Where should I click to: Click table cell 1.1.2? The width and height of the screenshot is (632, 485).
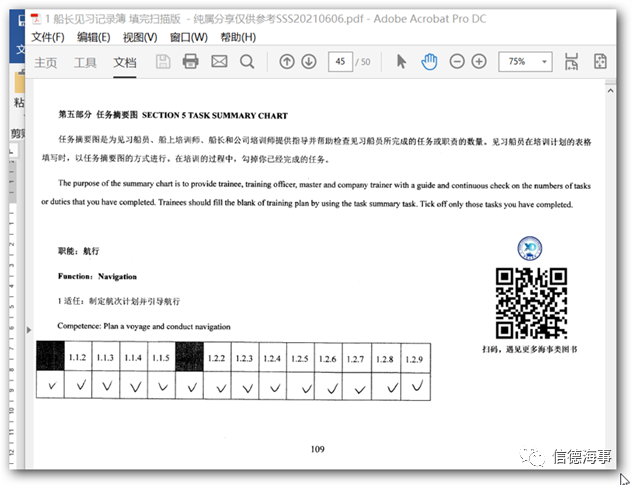(78, 357)
